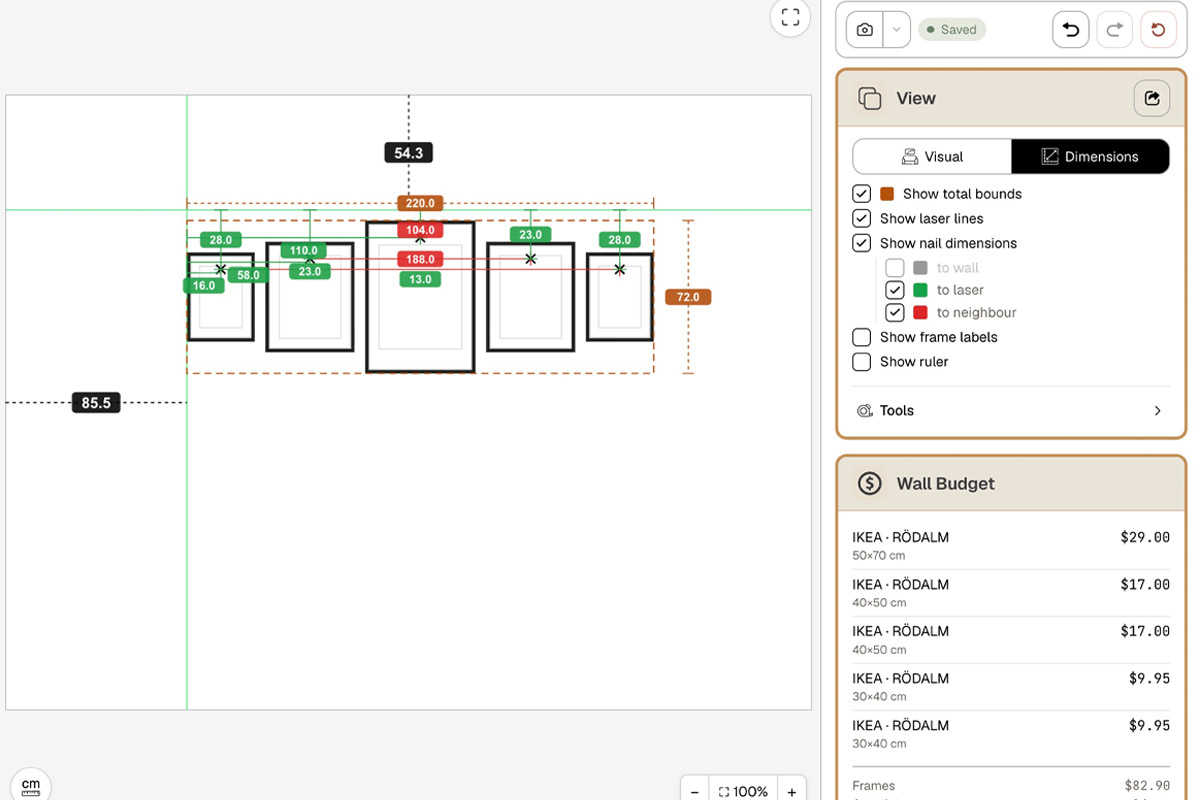The image size is (1200, 800).
Task: Click the large center frame on wall
Action: coord(420,297)
